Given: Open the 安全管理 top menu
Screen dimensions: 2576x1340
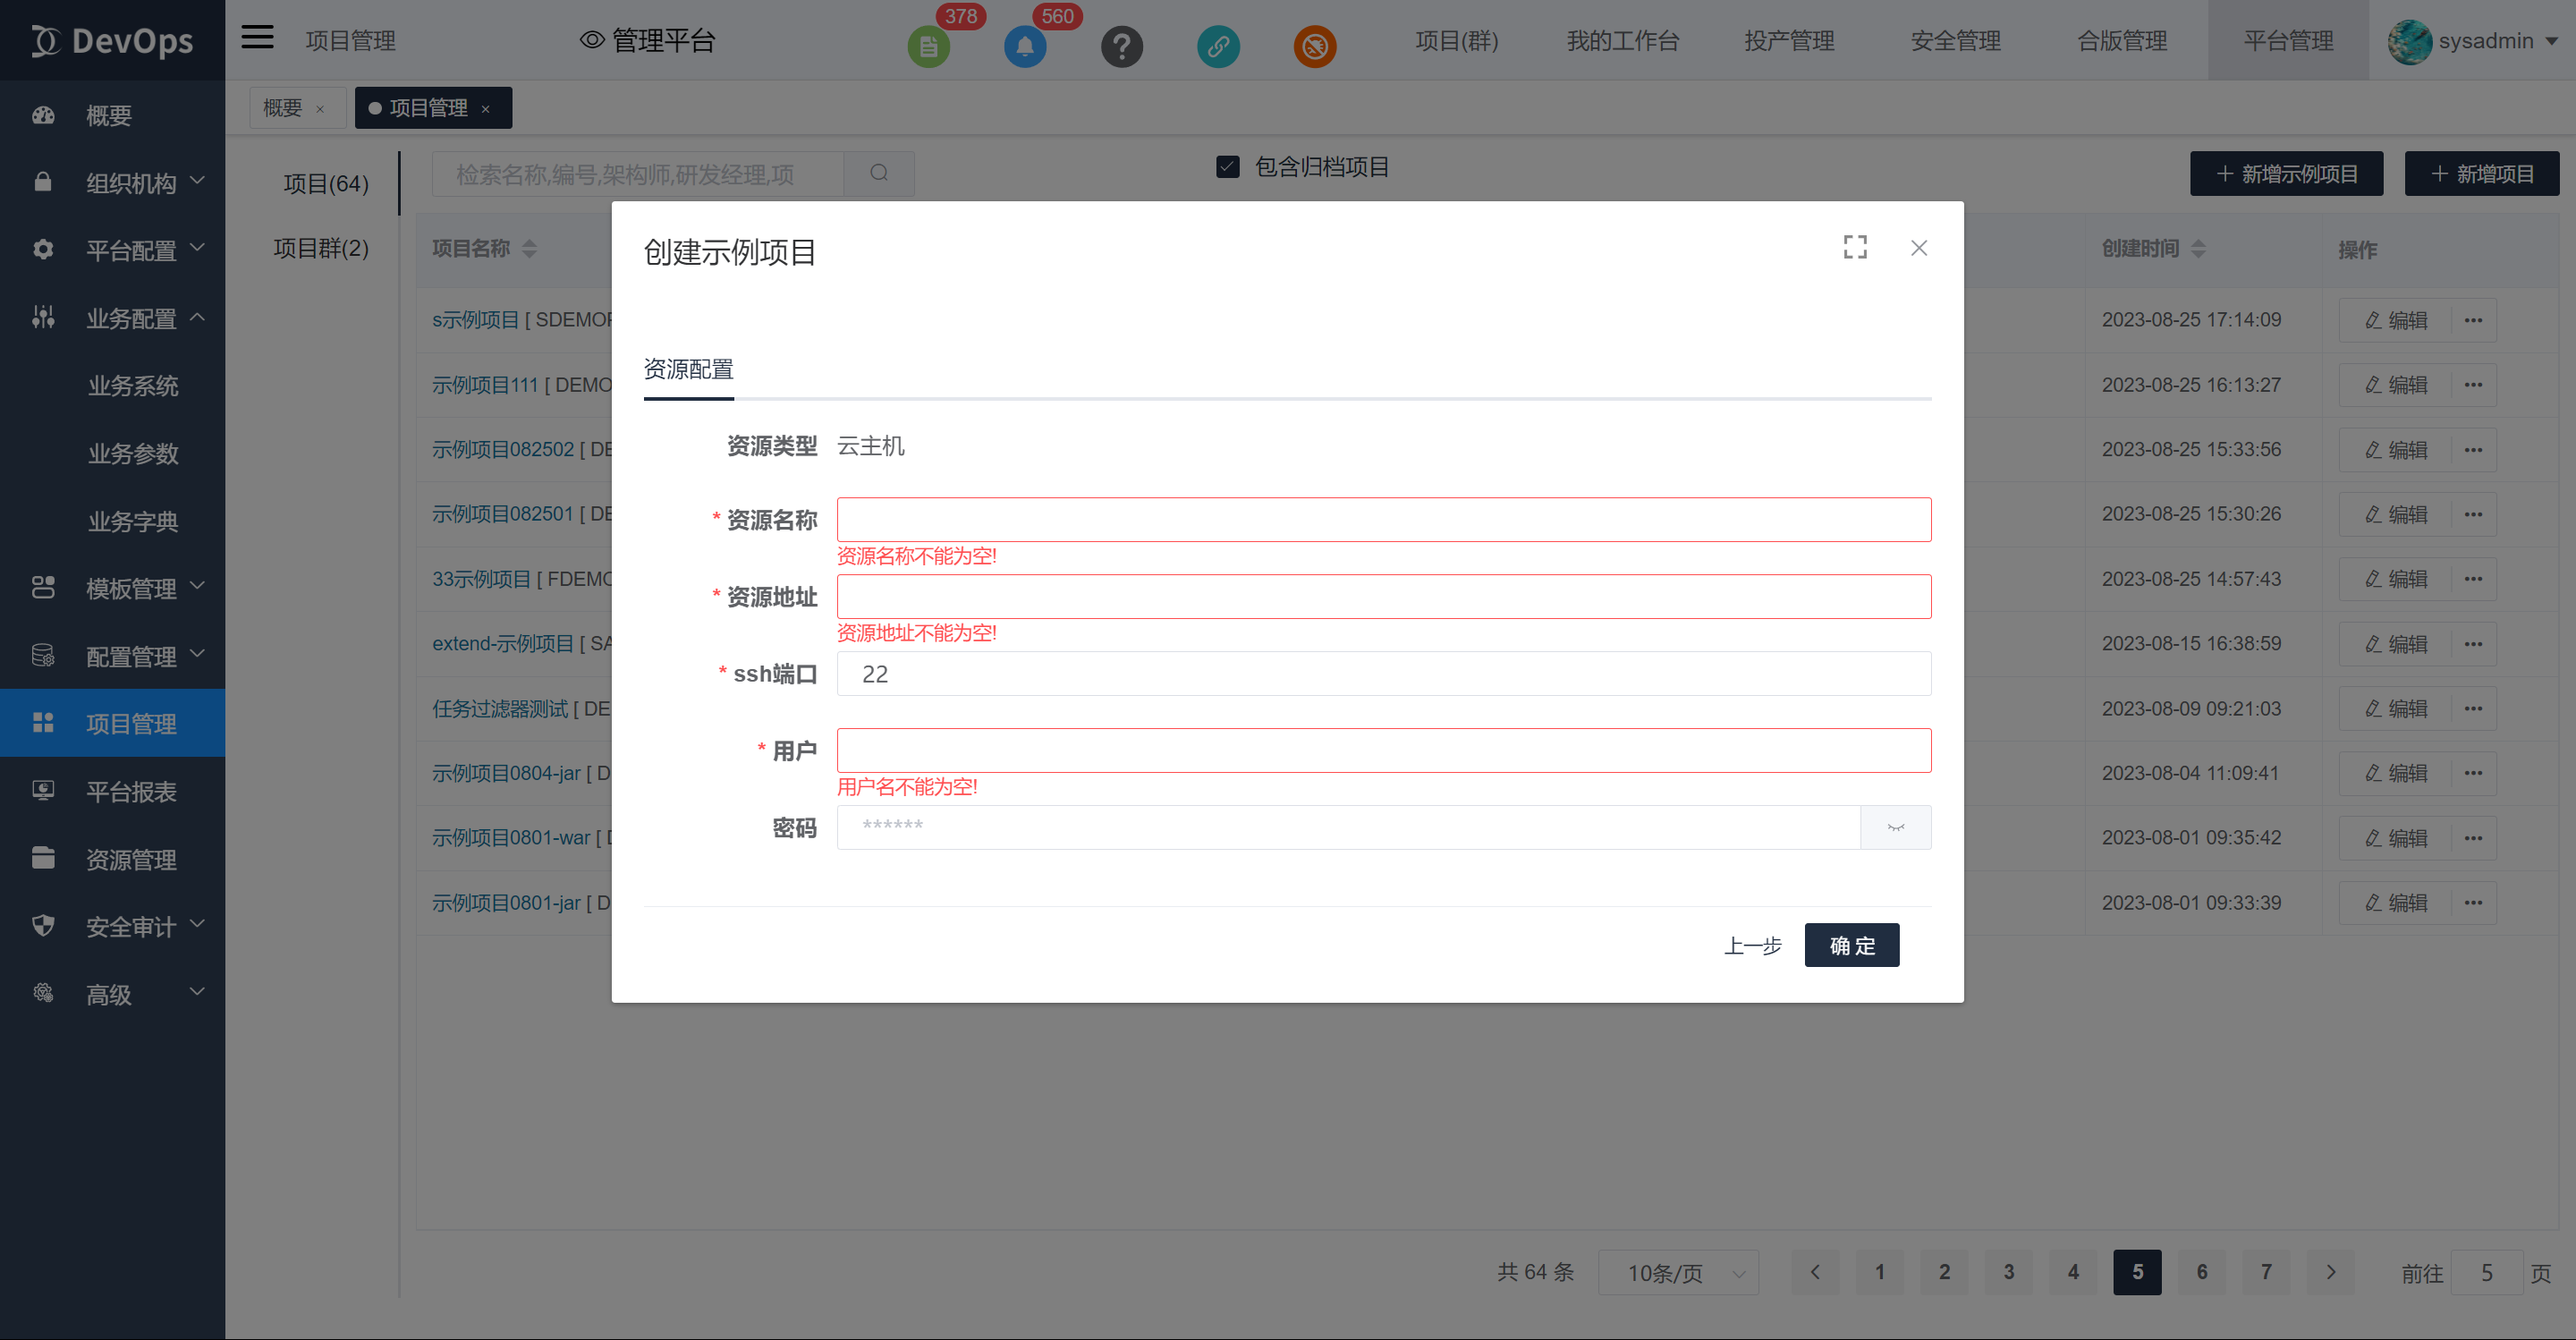Looking at the screenshot, I should [x=1955, y=40].
